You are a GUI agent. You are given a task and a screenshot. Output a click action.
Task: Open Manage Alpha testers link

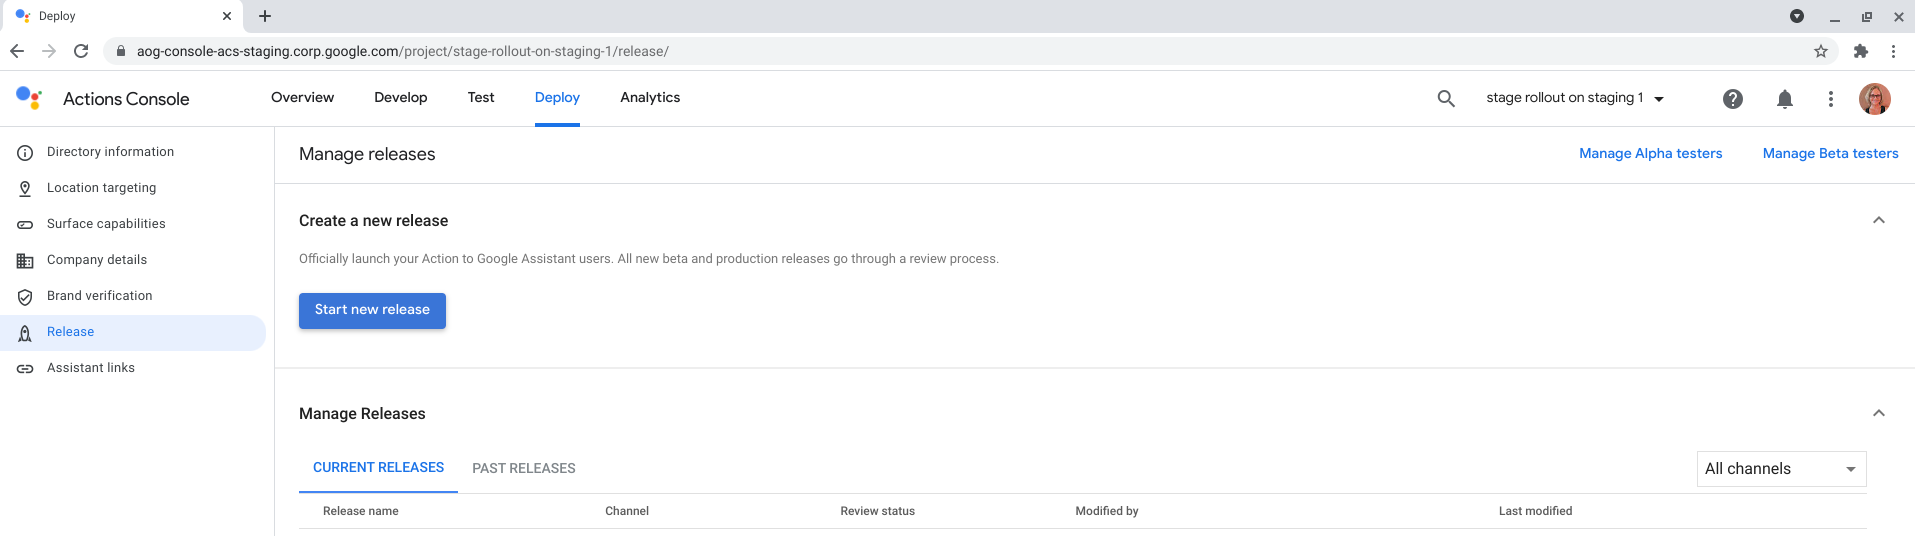coord(1650,153)
